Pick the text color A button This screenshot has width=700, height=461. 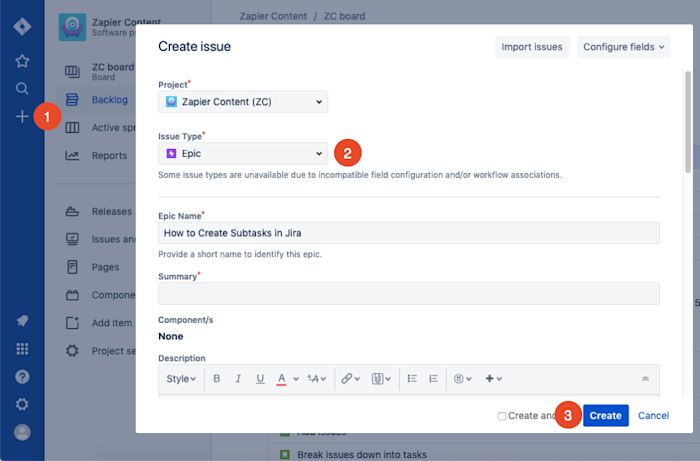(x=281, y=378)
